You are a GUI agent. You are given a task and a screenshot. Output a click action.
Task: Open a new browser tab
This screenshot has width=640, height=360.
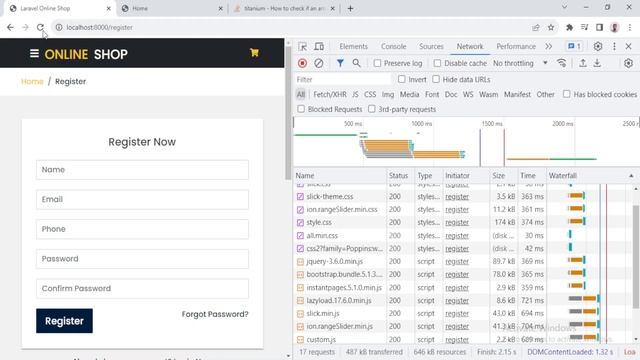pos(350,8)
